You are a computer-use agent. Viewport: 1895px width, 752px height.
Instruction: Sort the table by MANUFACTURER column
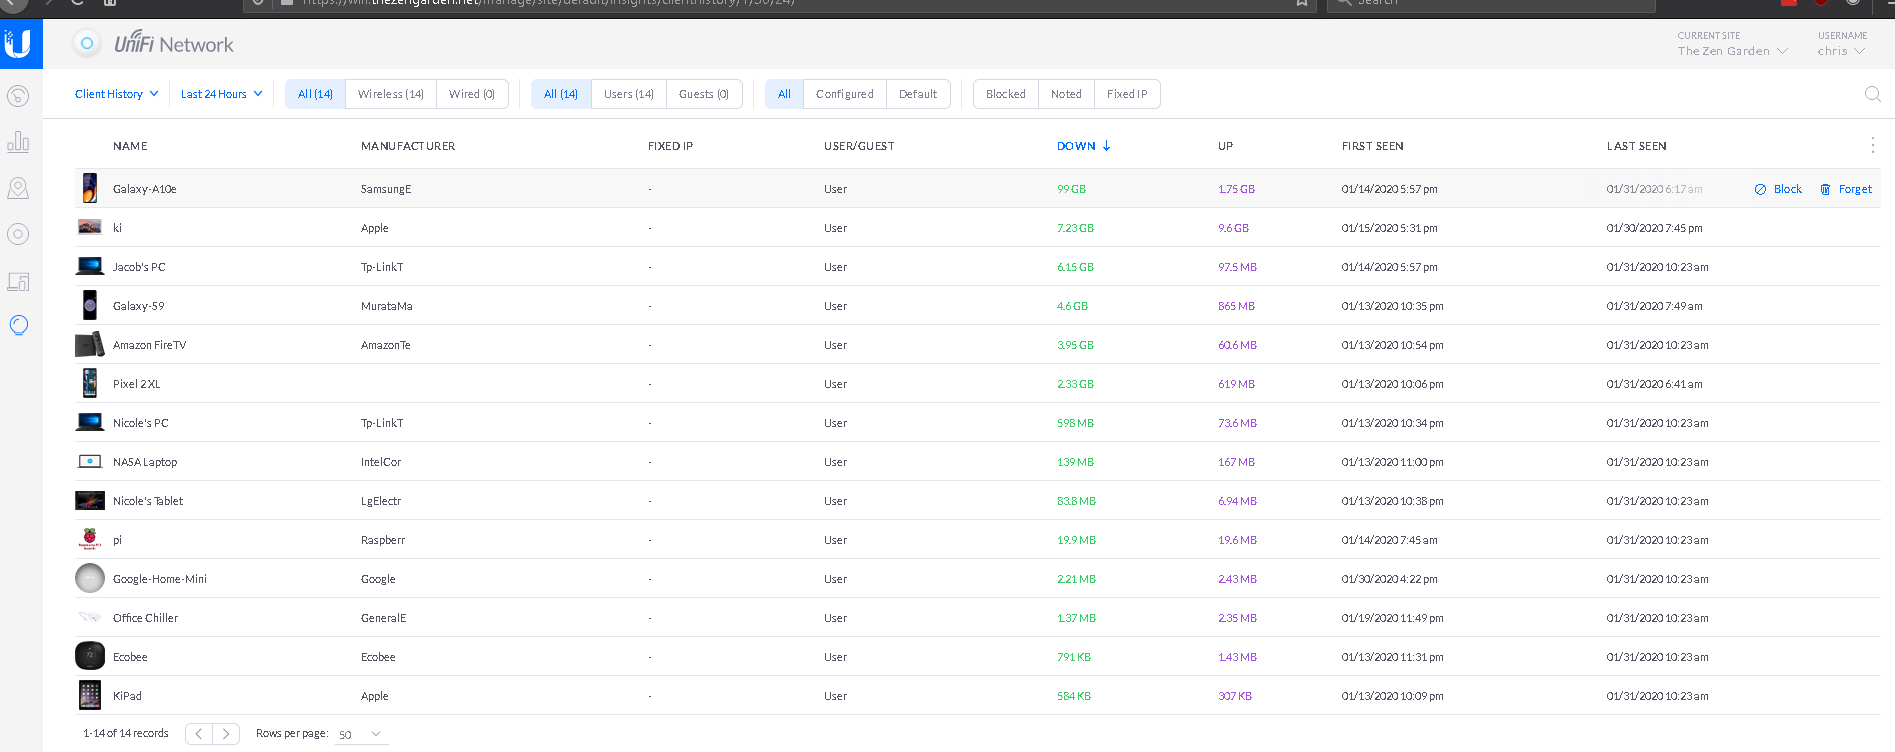pos(408,146)
